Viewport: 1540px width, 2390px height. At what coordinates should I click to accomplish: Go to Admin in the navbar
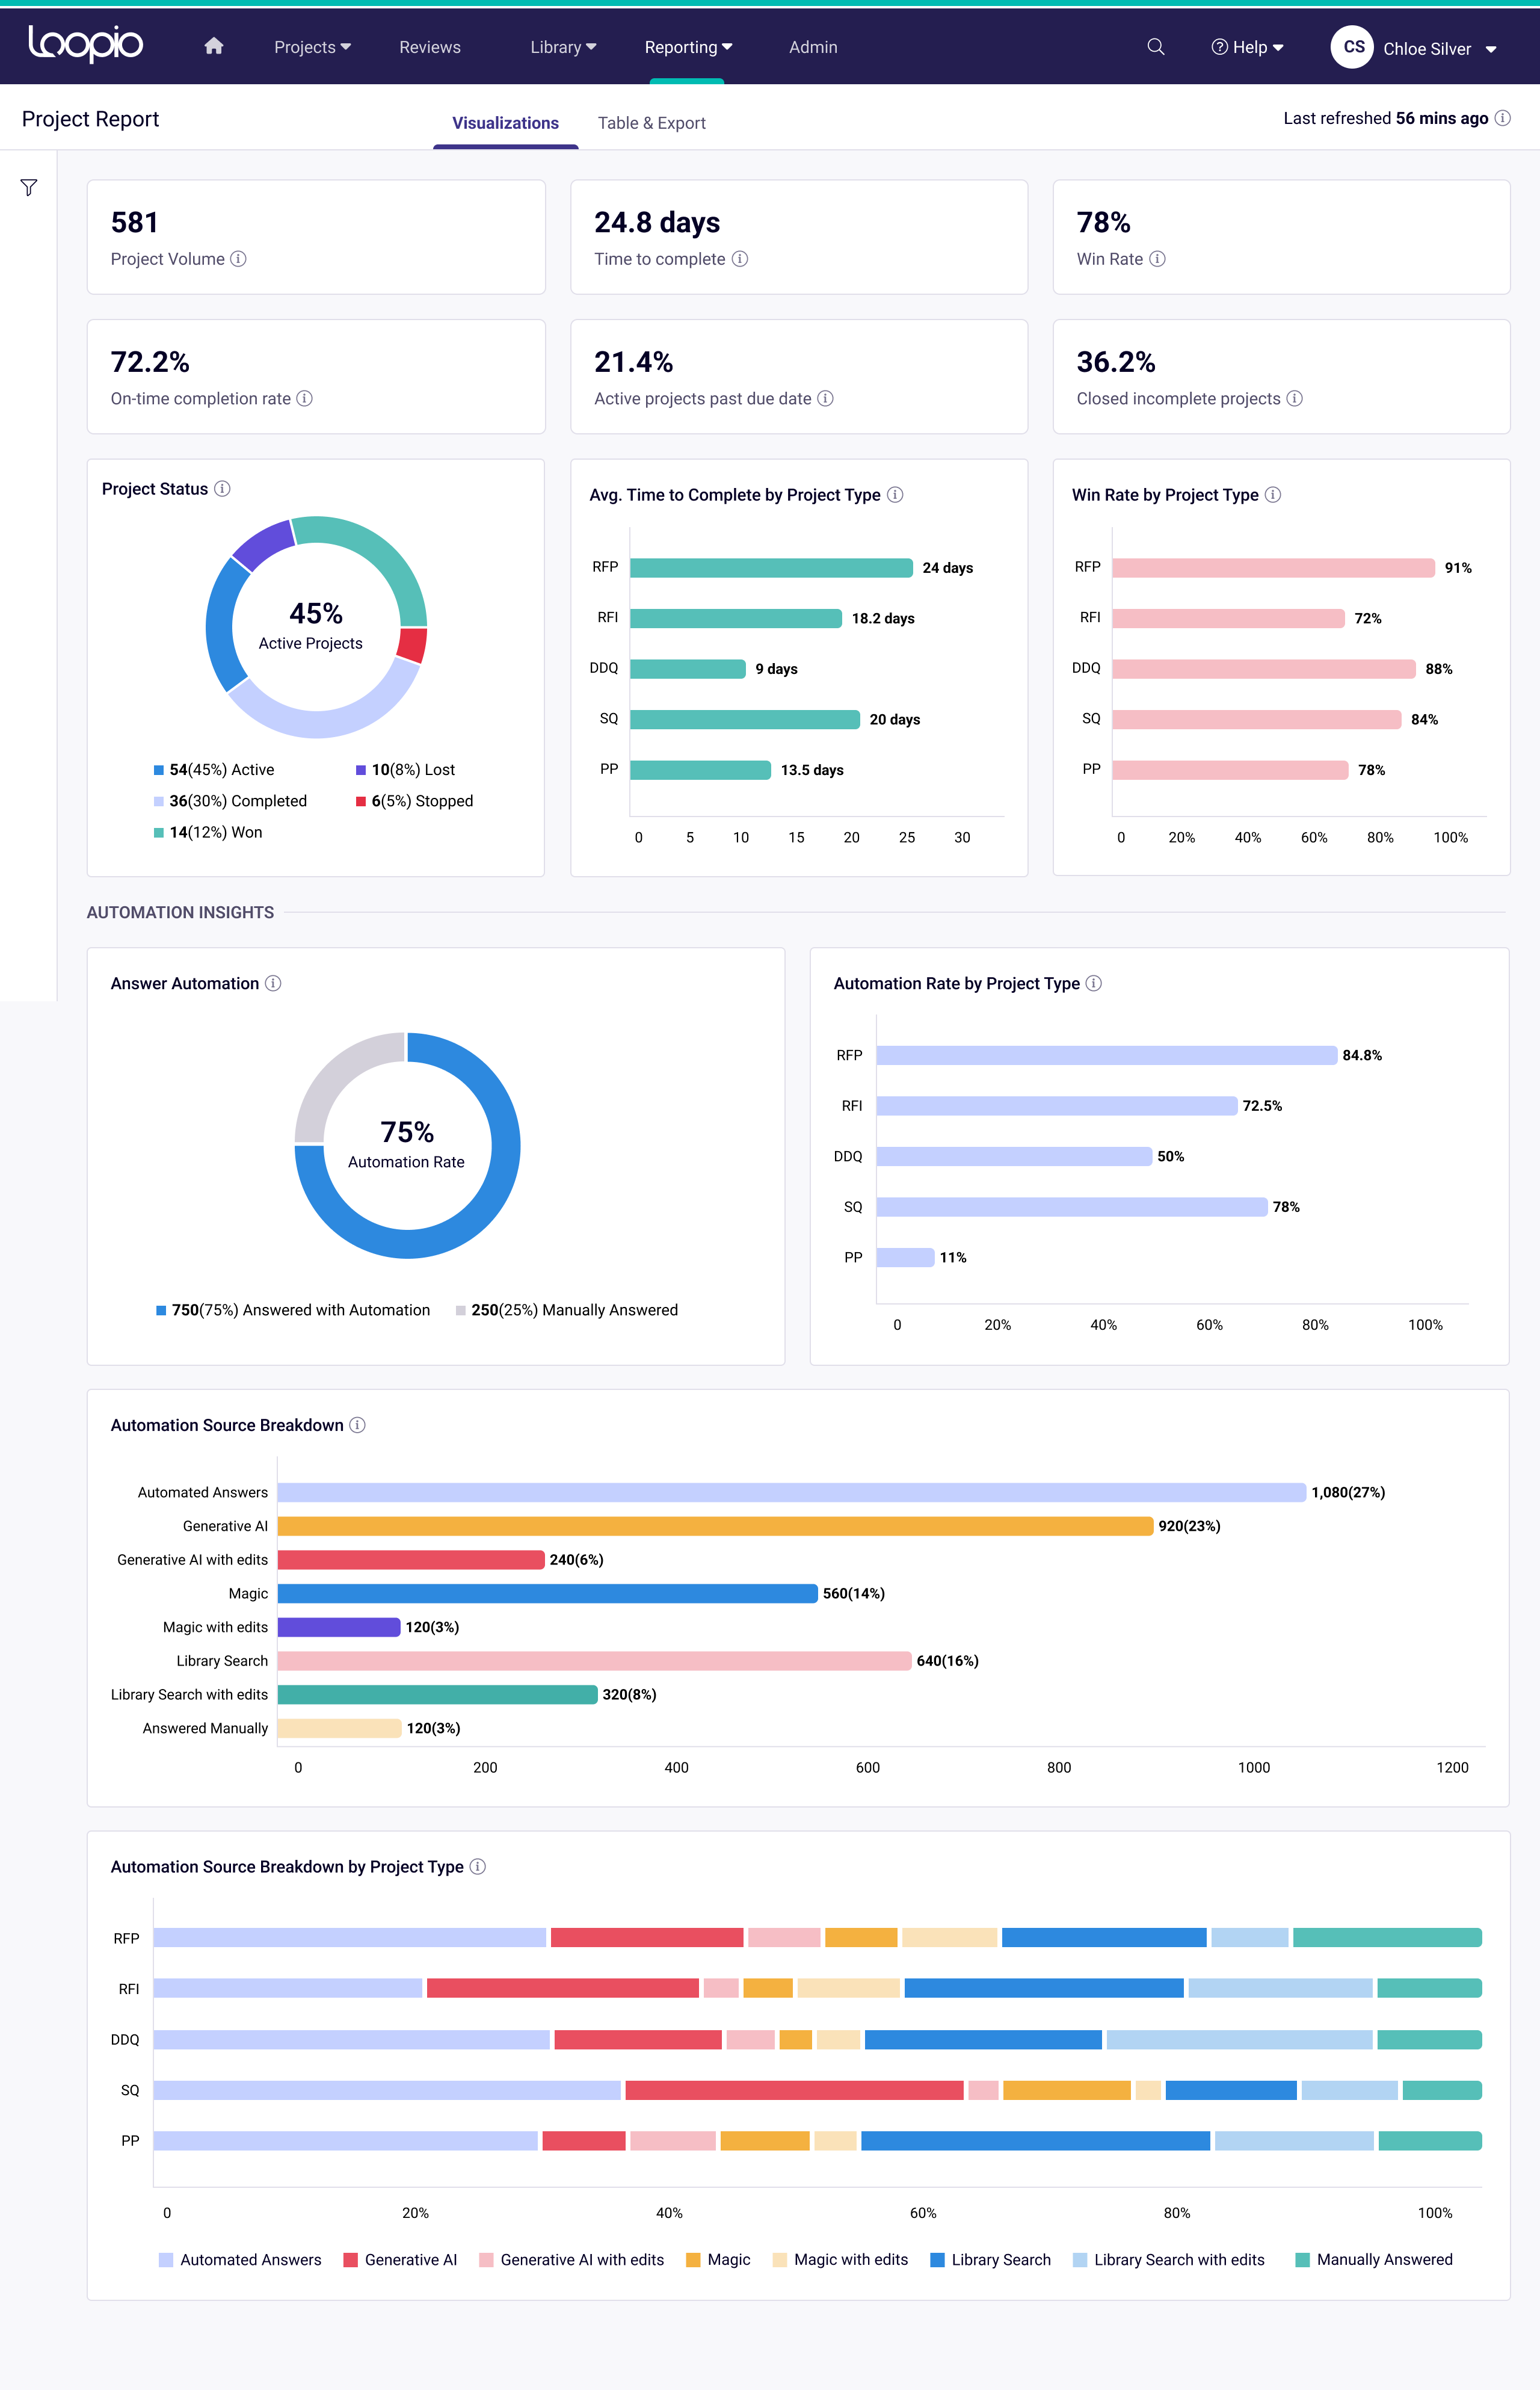tap(813, 47)
